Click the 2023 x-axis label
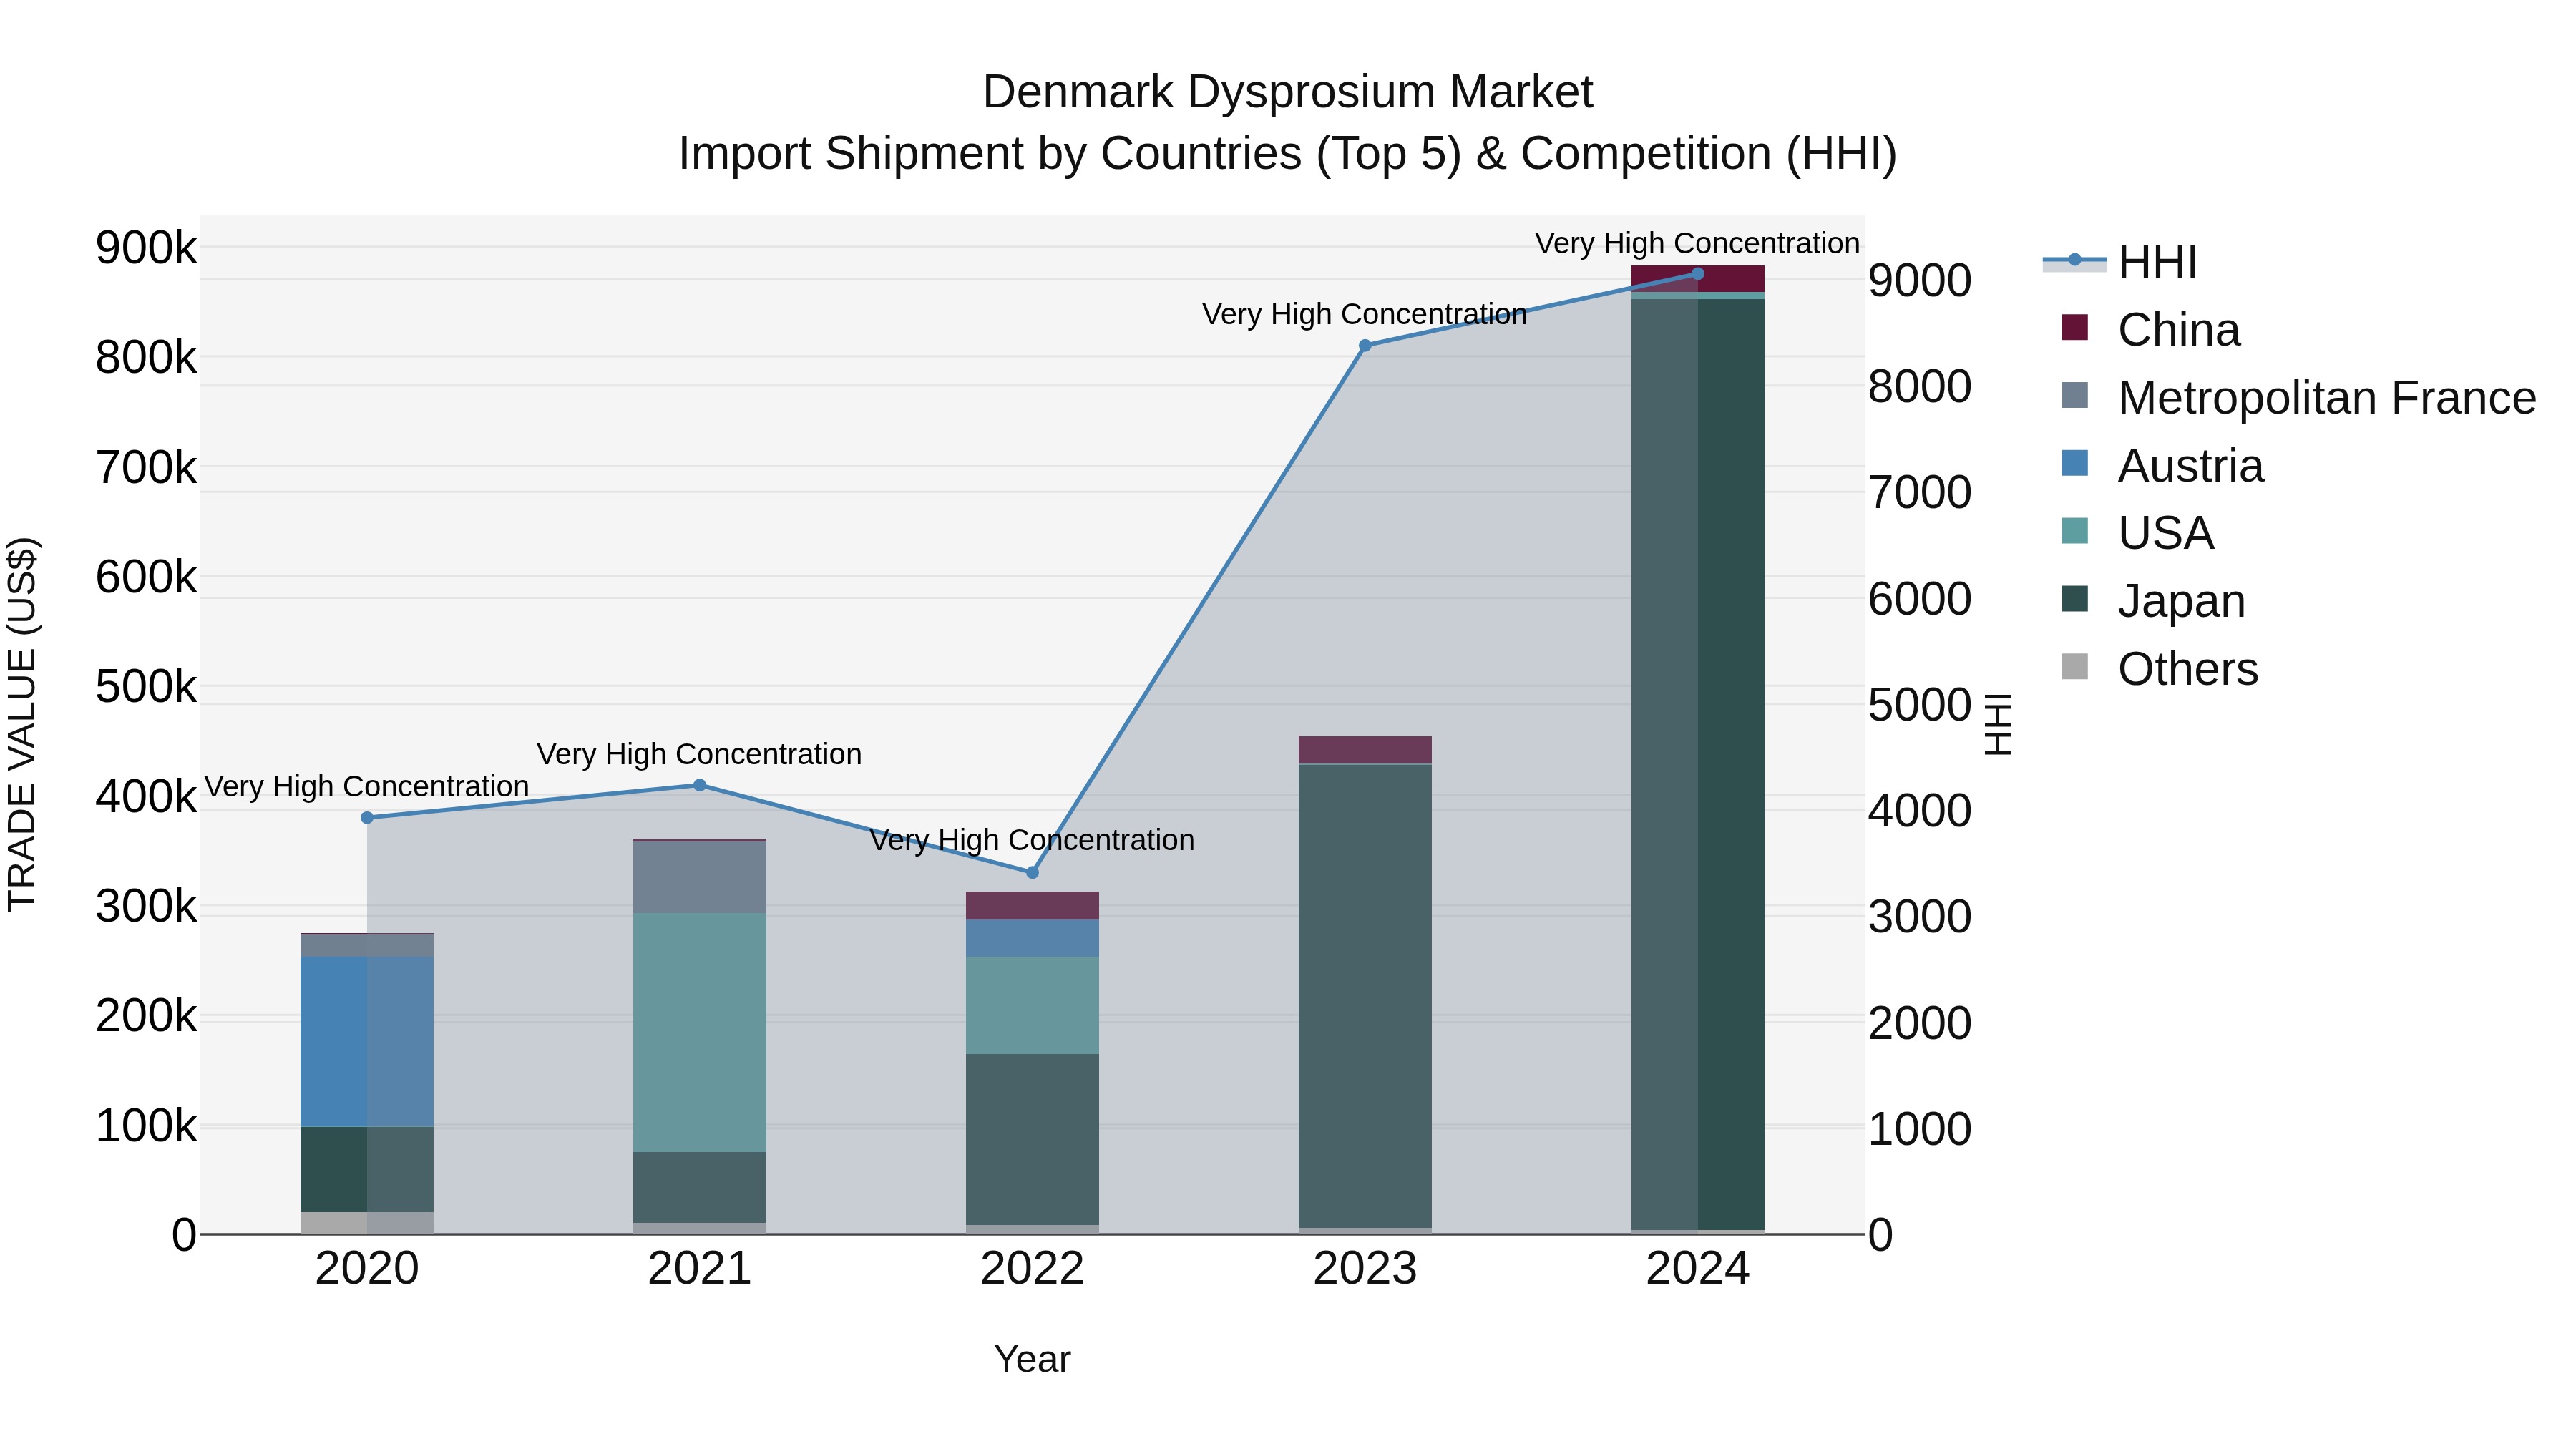This screenshot has height=1449, width=2576. pos(1365,1269)
